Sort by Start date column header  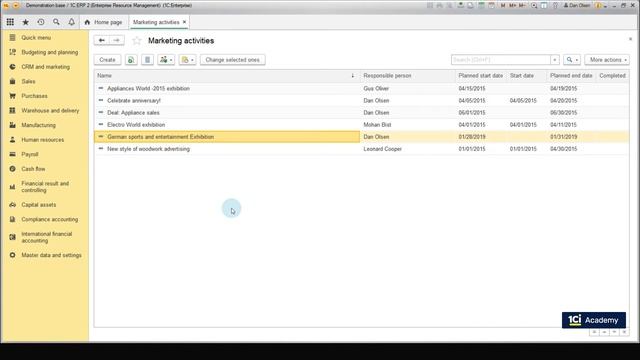click(527, 76)
